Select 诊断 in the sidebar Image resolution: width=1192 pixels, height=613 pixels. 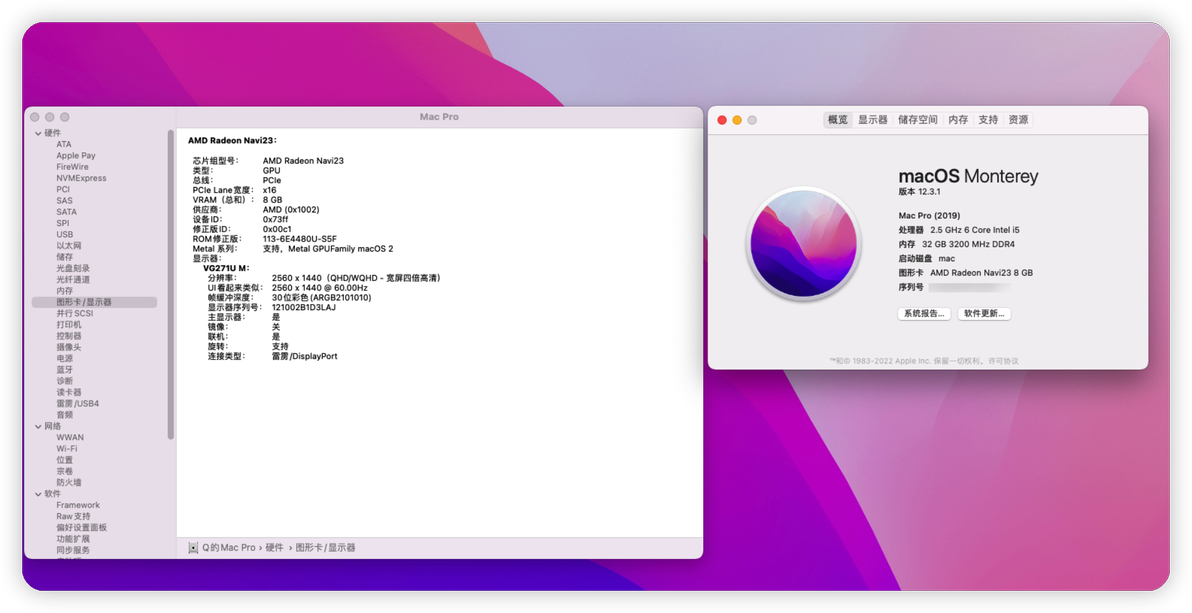point(65,381)
